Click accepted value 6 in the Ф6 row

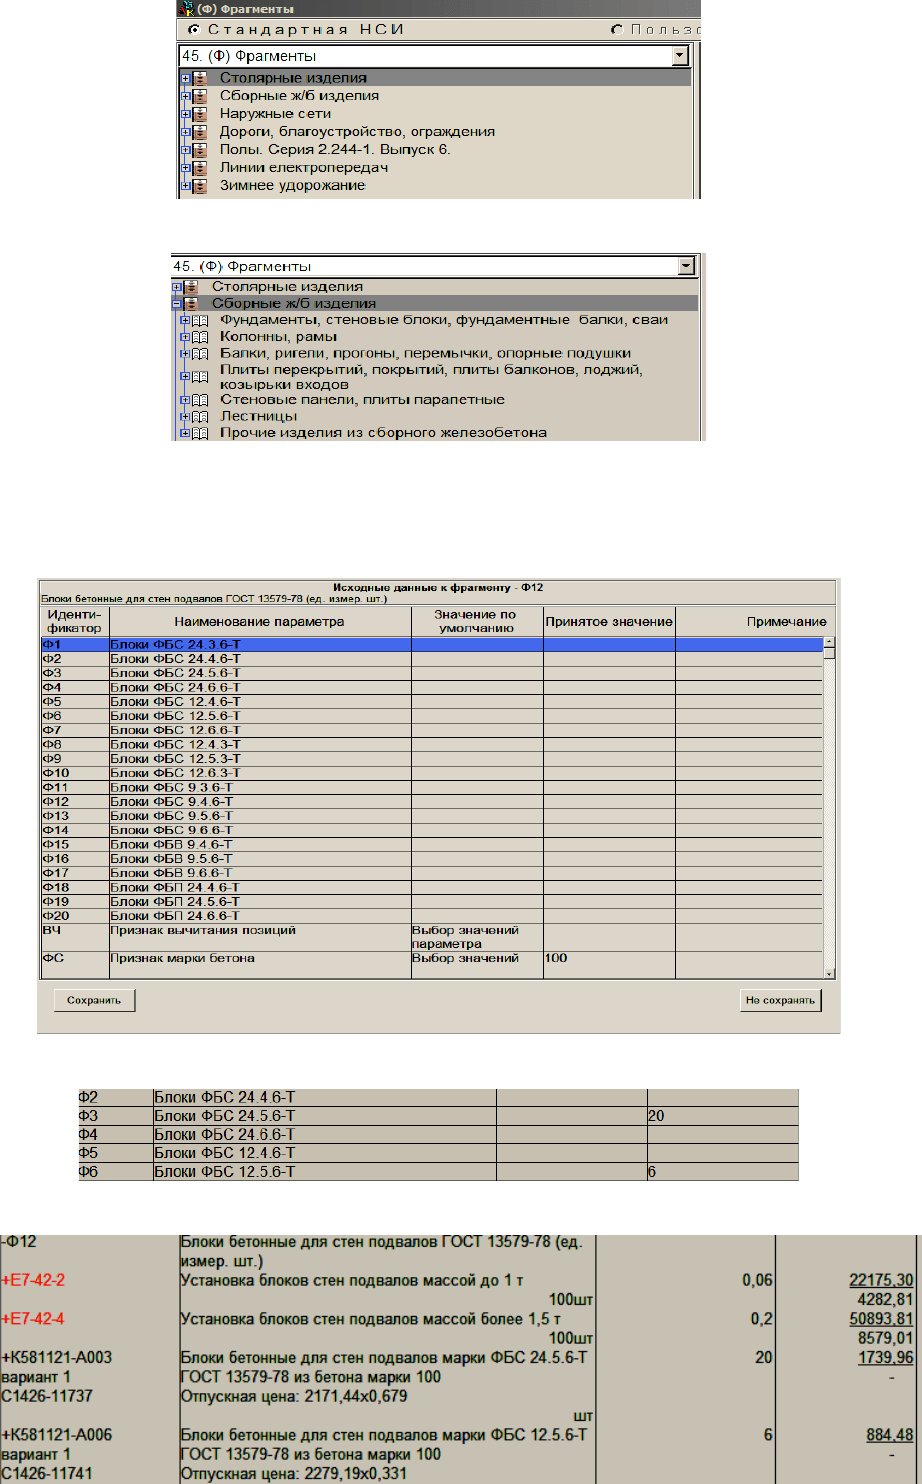[652, 1171]
